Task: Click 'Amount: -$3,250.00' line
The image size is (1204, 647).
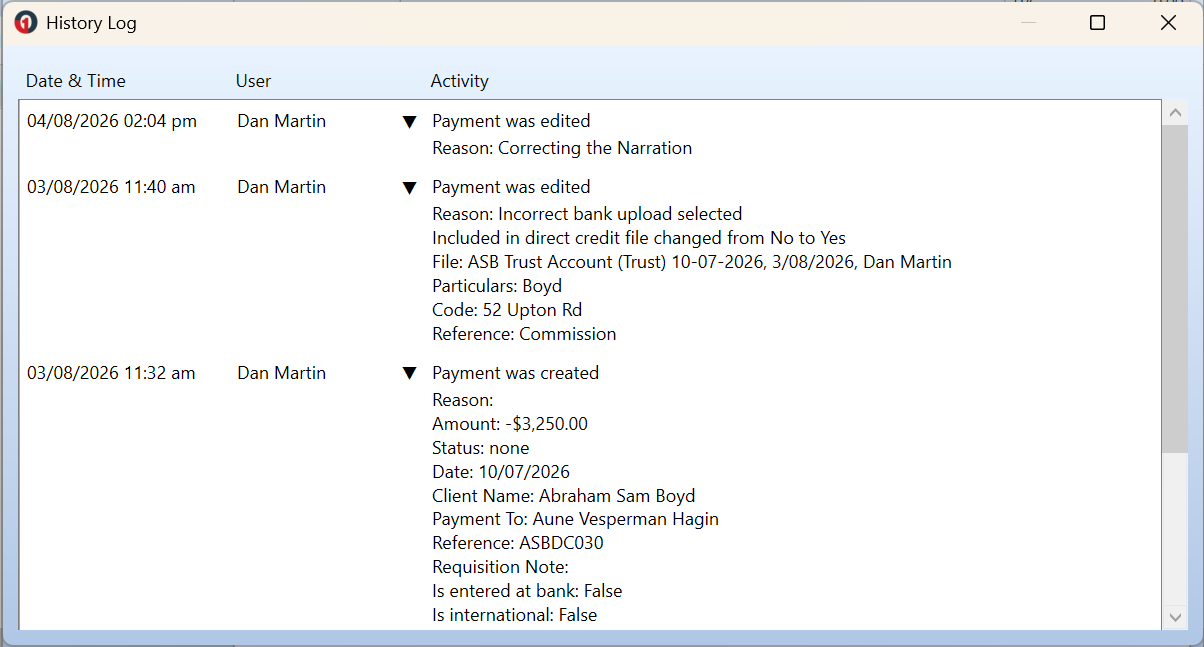Action: (x=510, y=424)
